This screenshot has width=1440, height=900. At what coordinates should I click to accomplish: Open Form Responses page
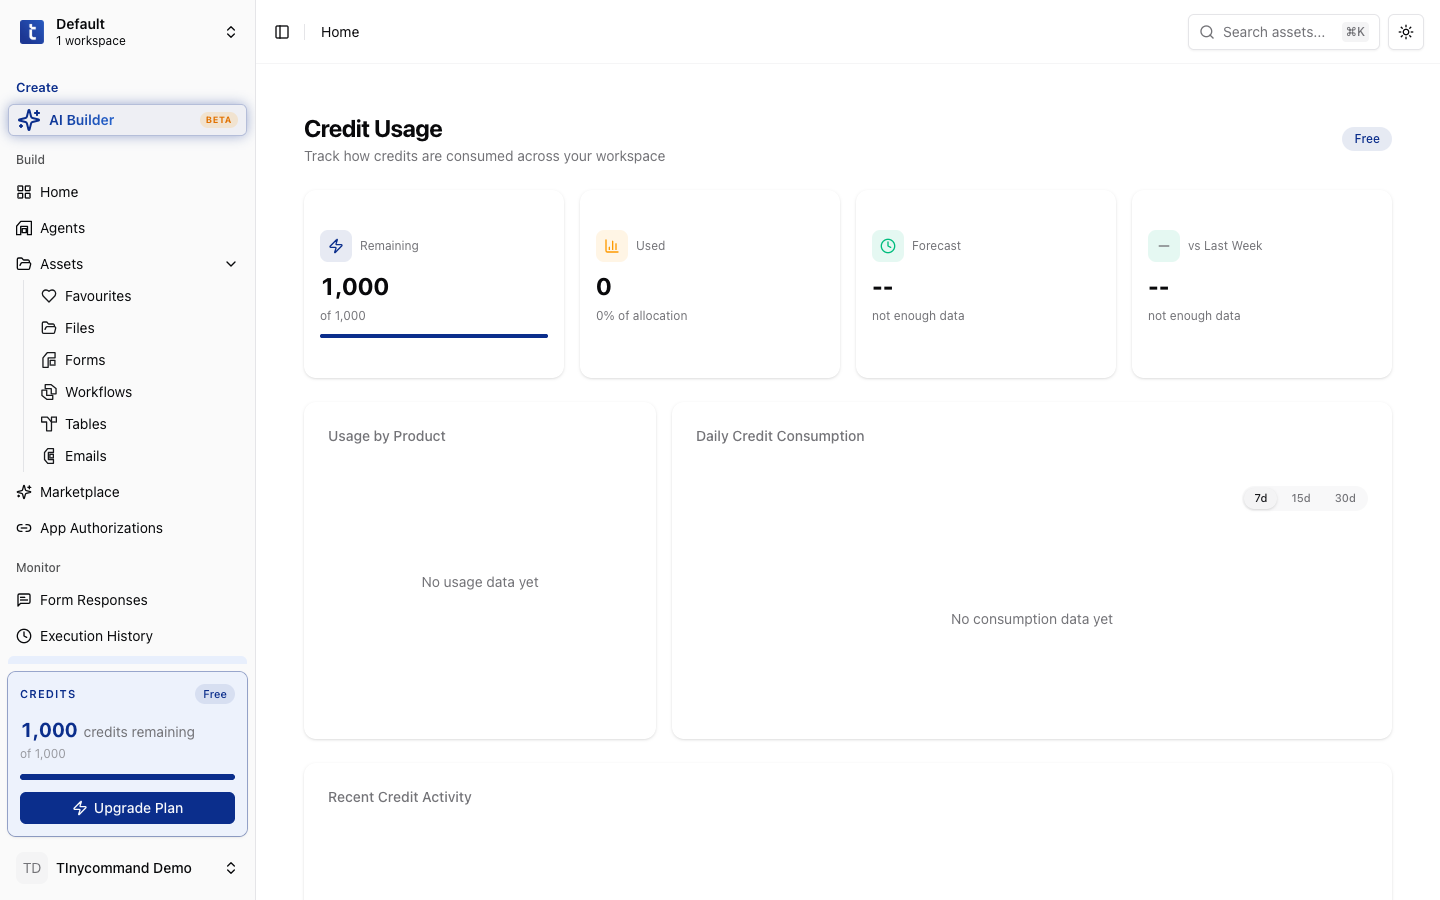click(x=127, y=600)
